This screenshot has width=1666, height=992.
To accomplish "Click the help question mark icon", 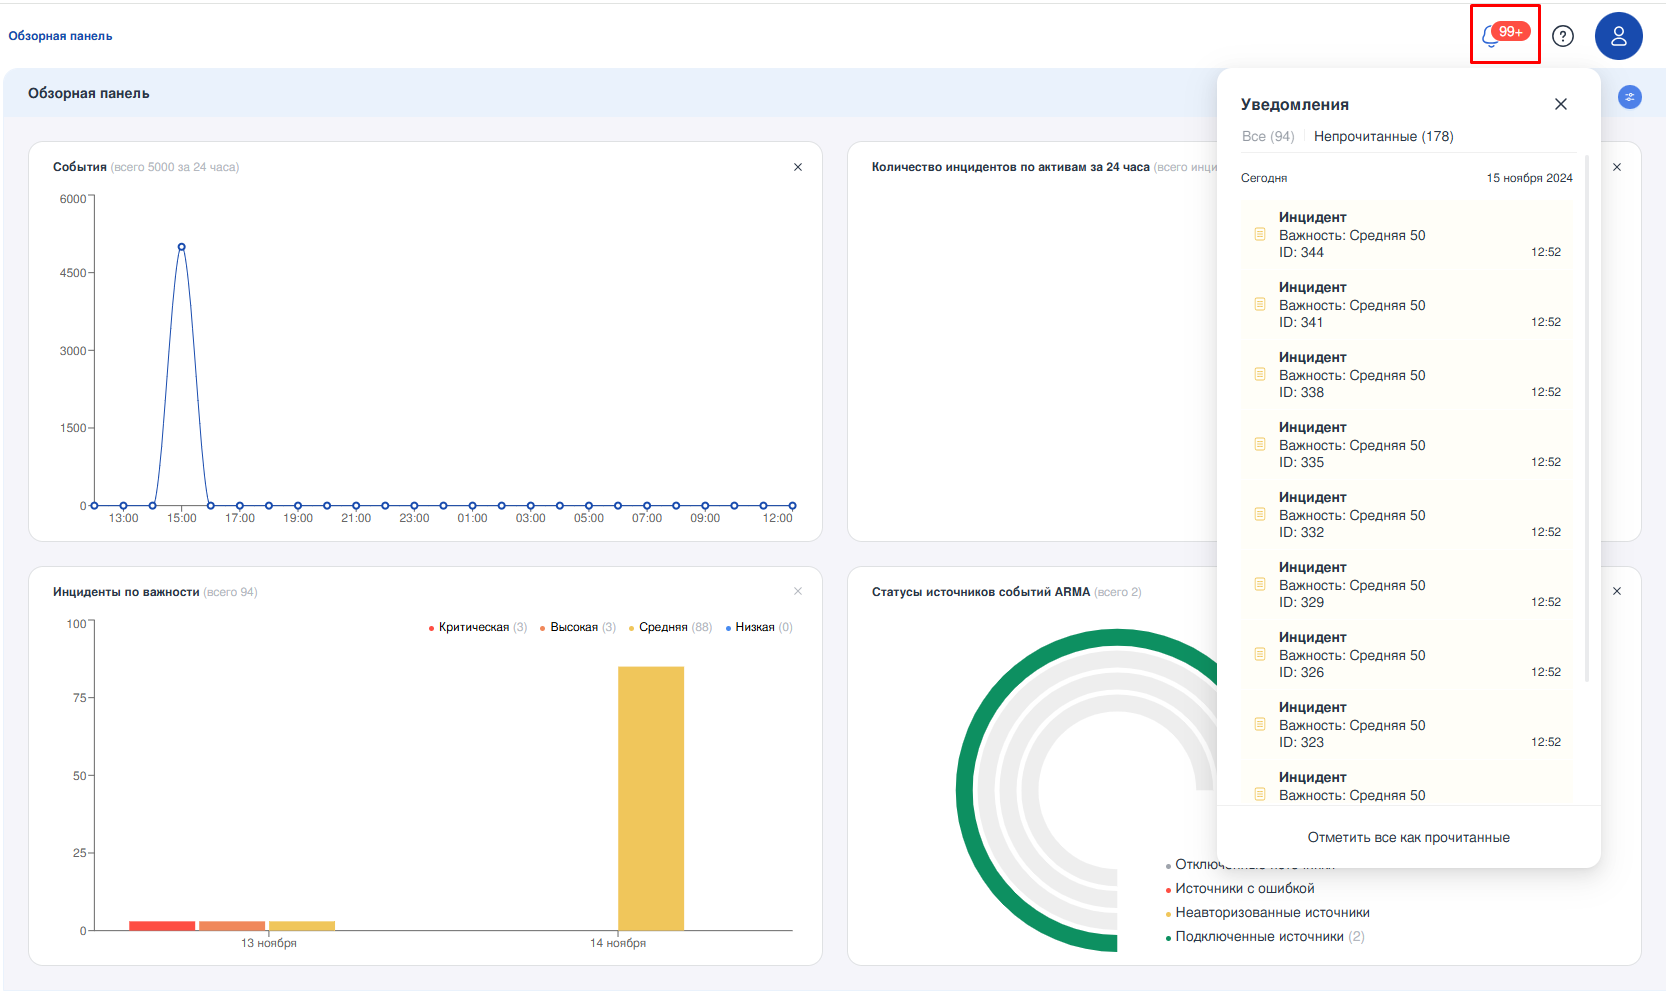I will 1562,36.
